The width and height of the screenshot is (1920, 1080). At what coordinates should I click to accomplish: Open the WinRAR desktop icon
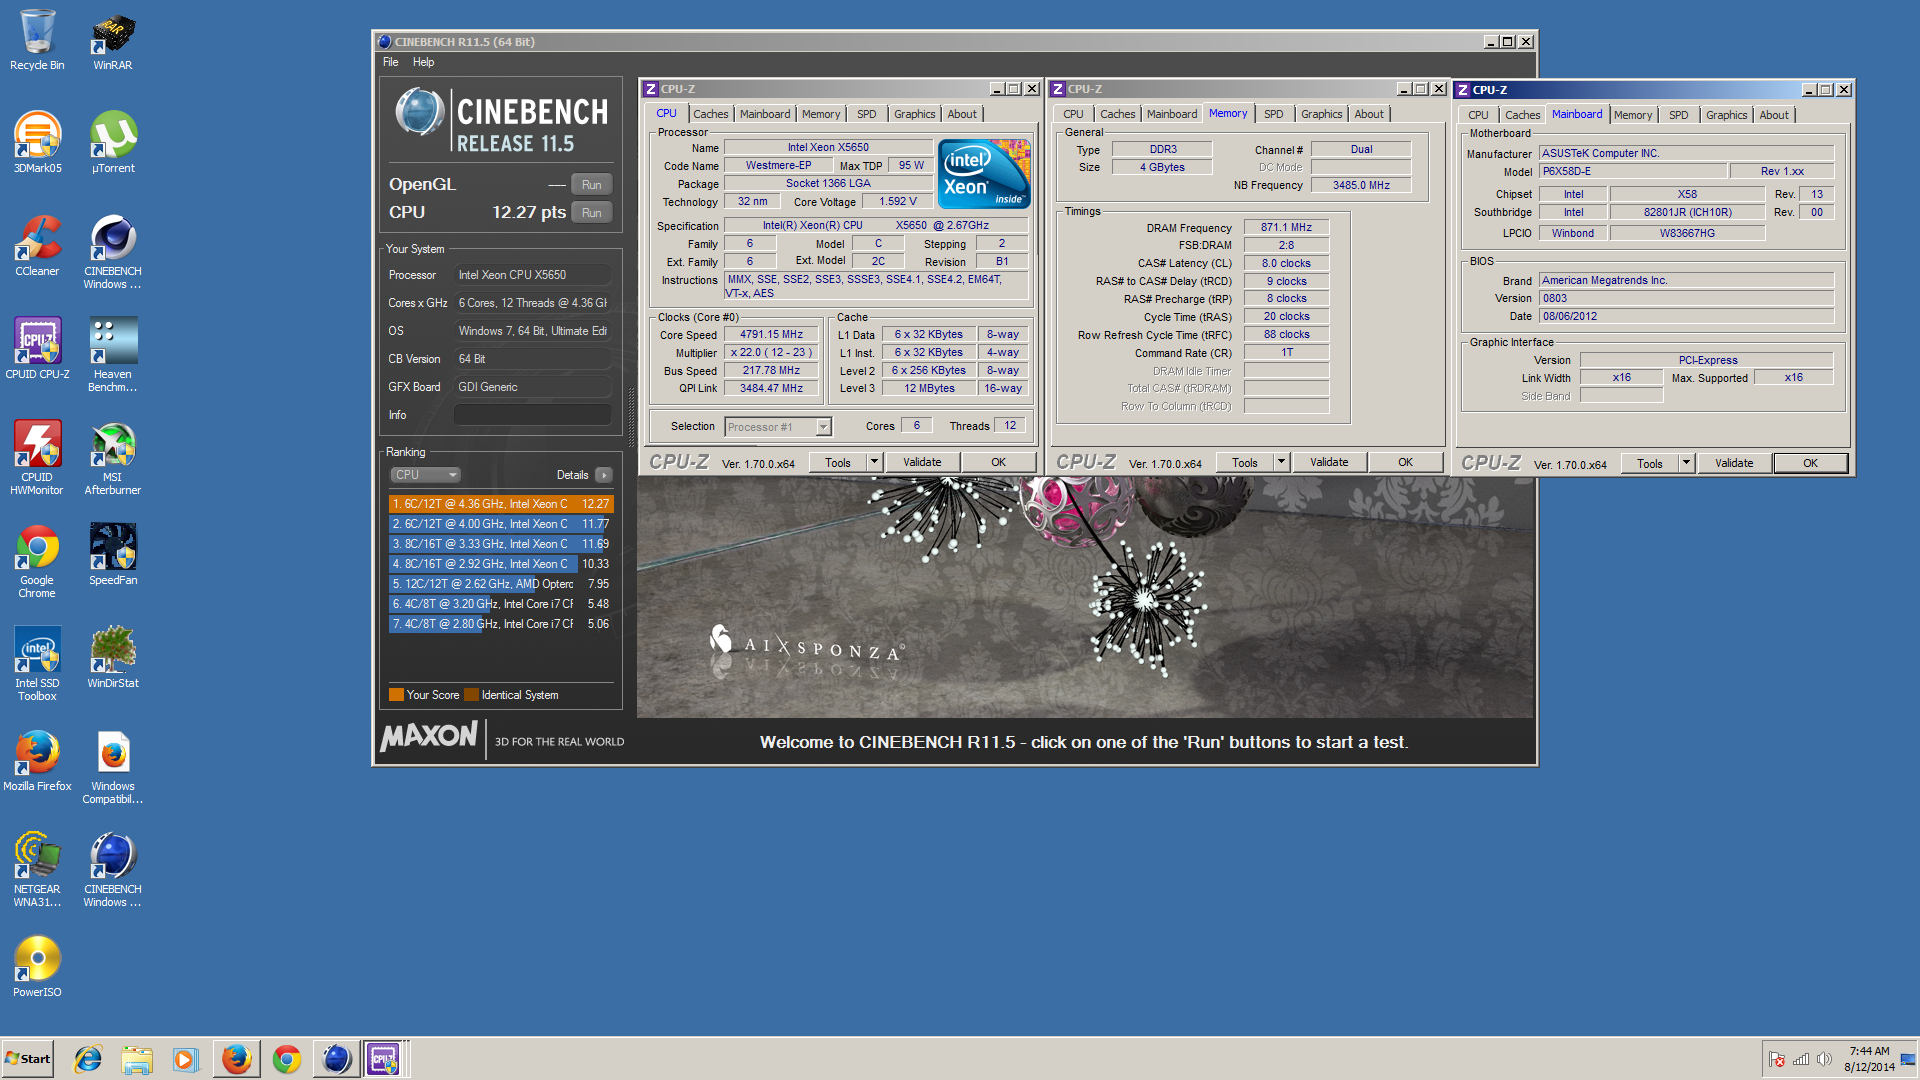113,40
